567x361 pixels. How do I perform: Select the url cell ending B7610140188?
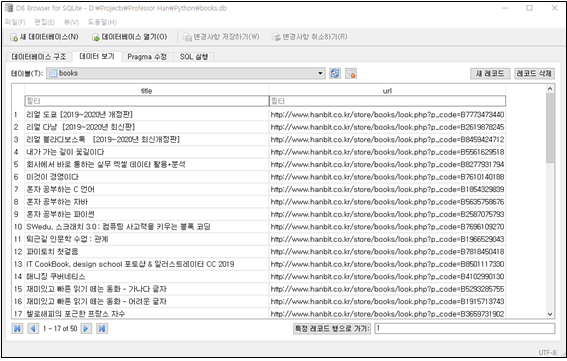(x=387, y=177)
